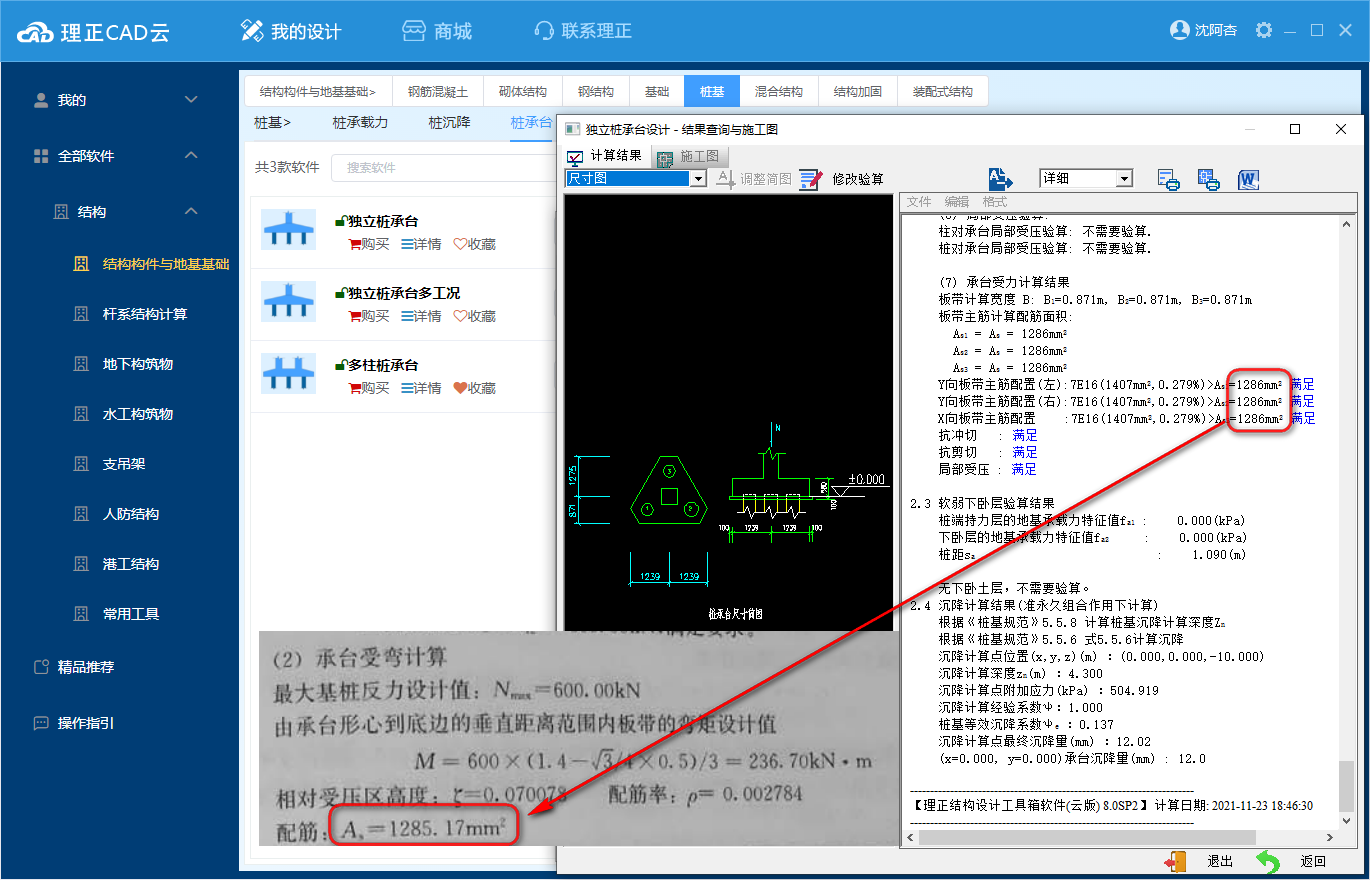Click vertical scrollbar of result text
Image resolution: width=1370 pixels, height=880 pixels.
[x=1347, y=522]
